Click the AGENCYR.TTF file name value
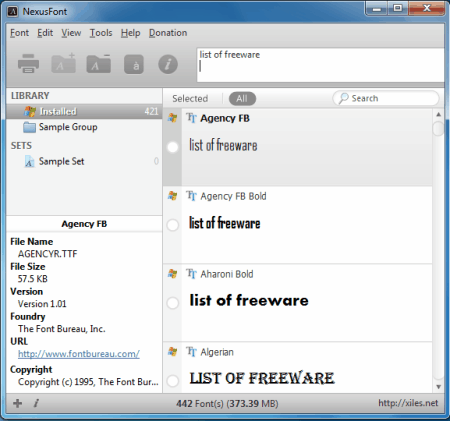This screenshot has height=421, width=450. click(x=47, y=254)
